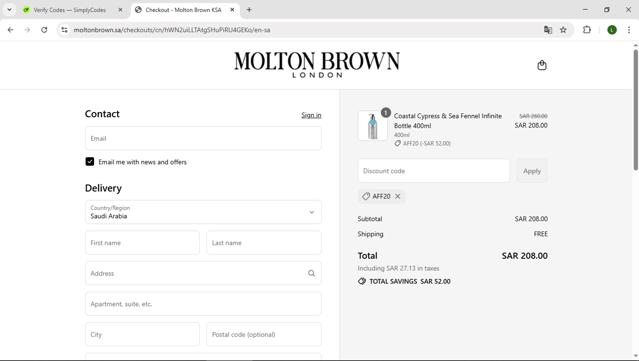
Task: Minimize the browser window
Action: 585,10
